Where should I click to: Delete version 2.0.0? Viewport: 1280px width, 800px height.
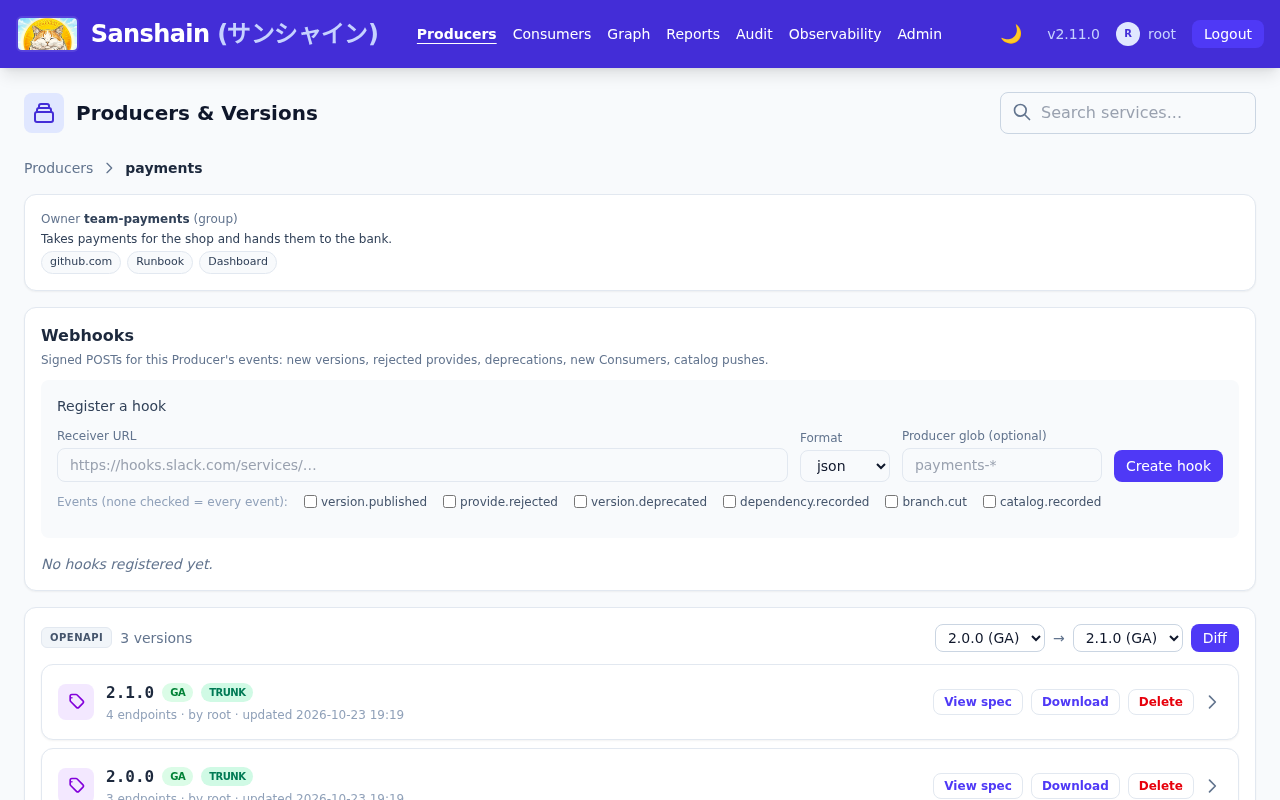(1161, 786)
